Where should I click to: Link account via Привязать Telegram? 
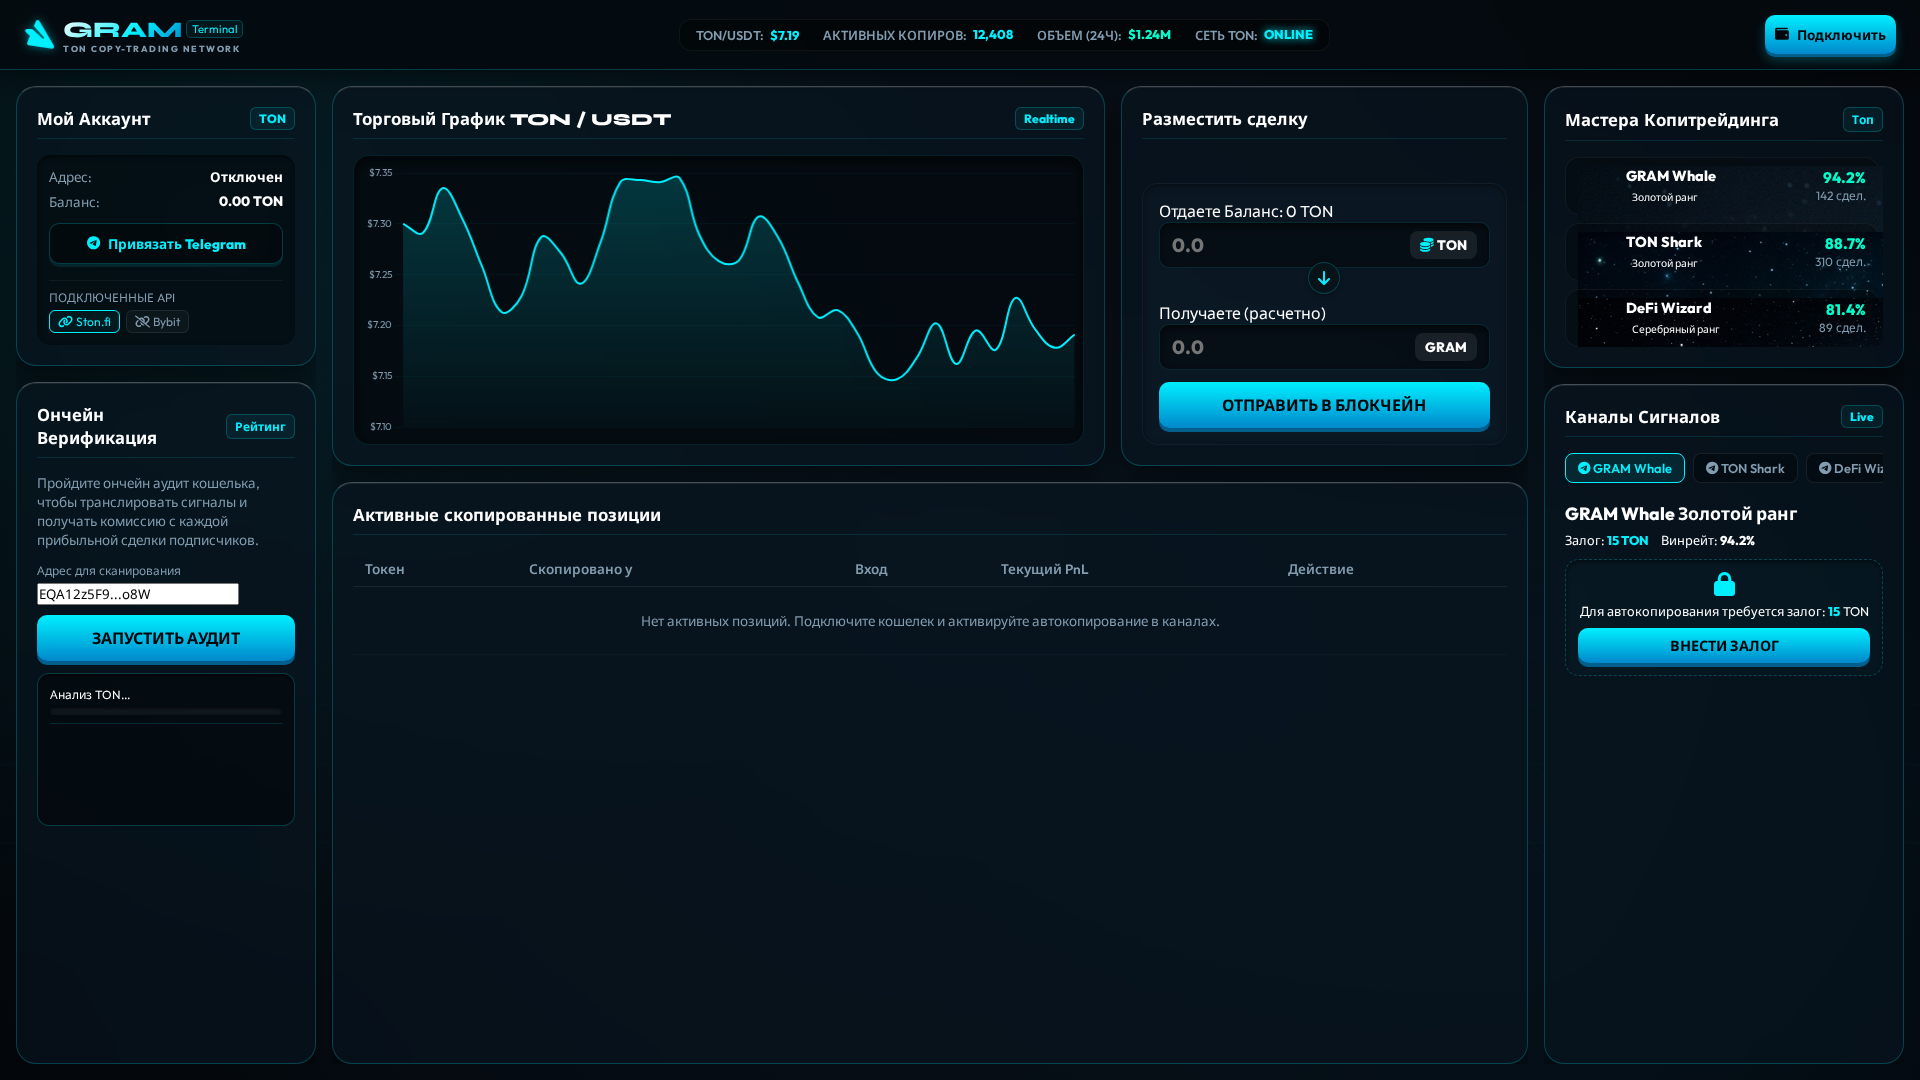(x=166, y=244)
